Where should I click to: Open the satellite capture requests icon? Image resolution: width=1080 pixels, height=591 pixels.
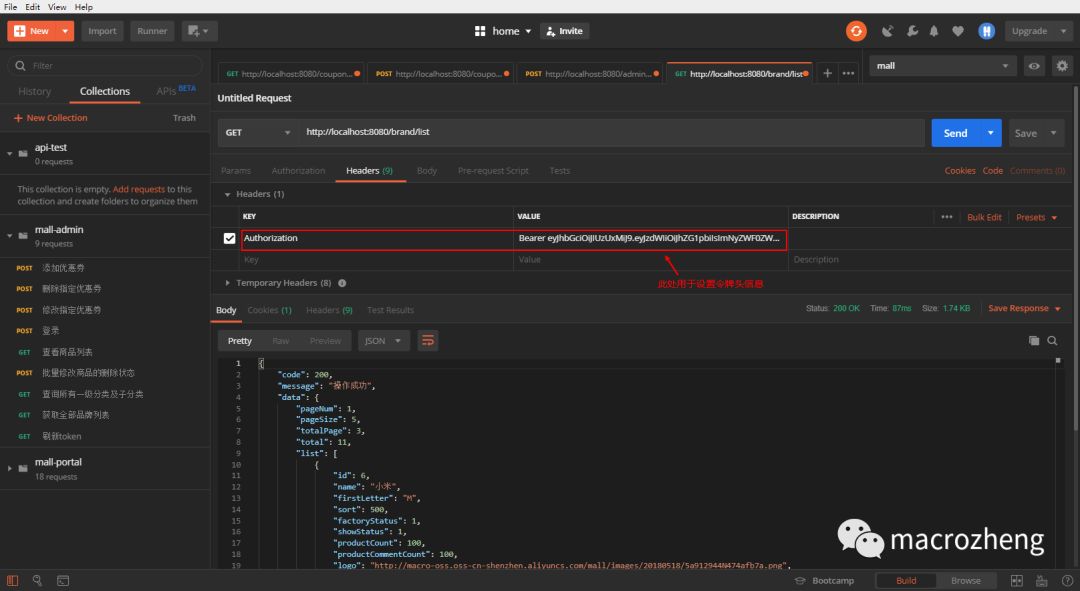[x=888, y=31]
